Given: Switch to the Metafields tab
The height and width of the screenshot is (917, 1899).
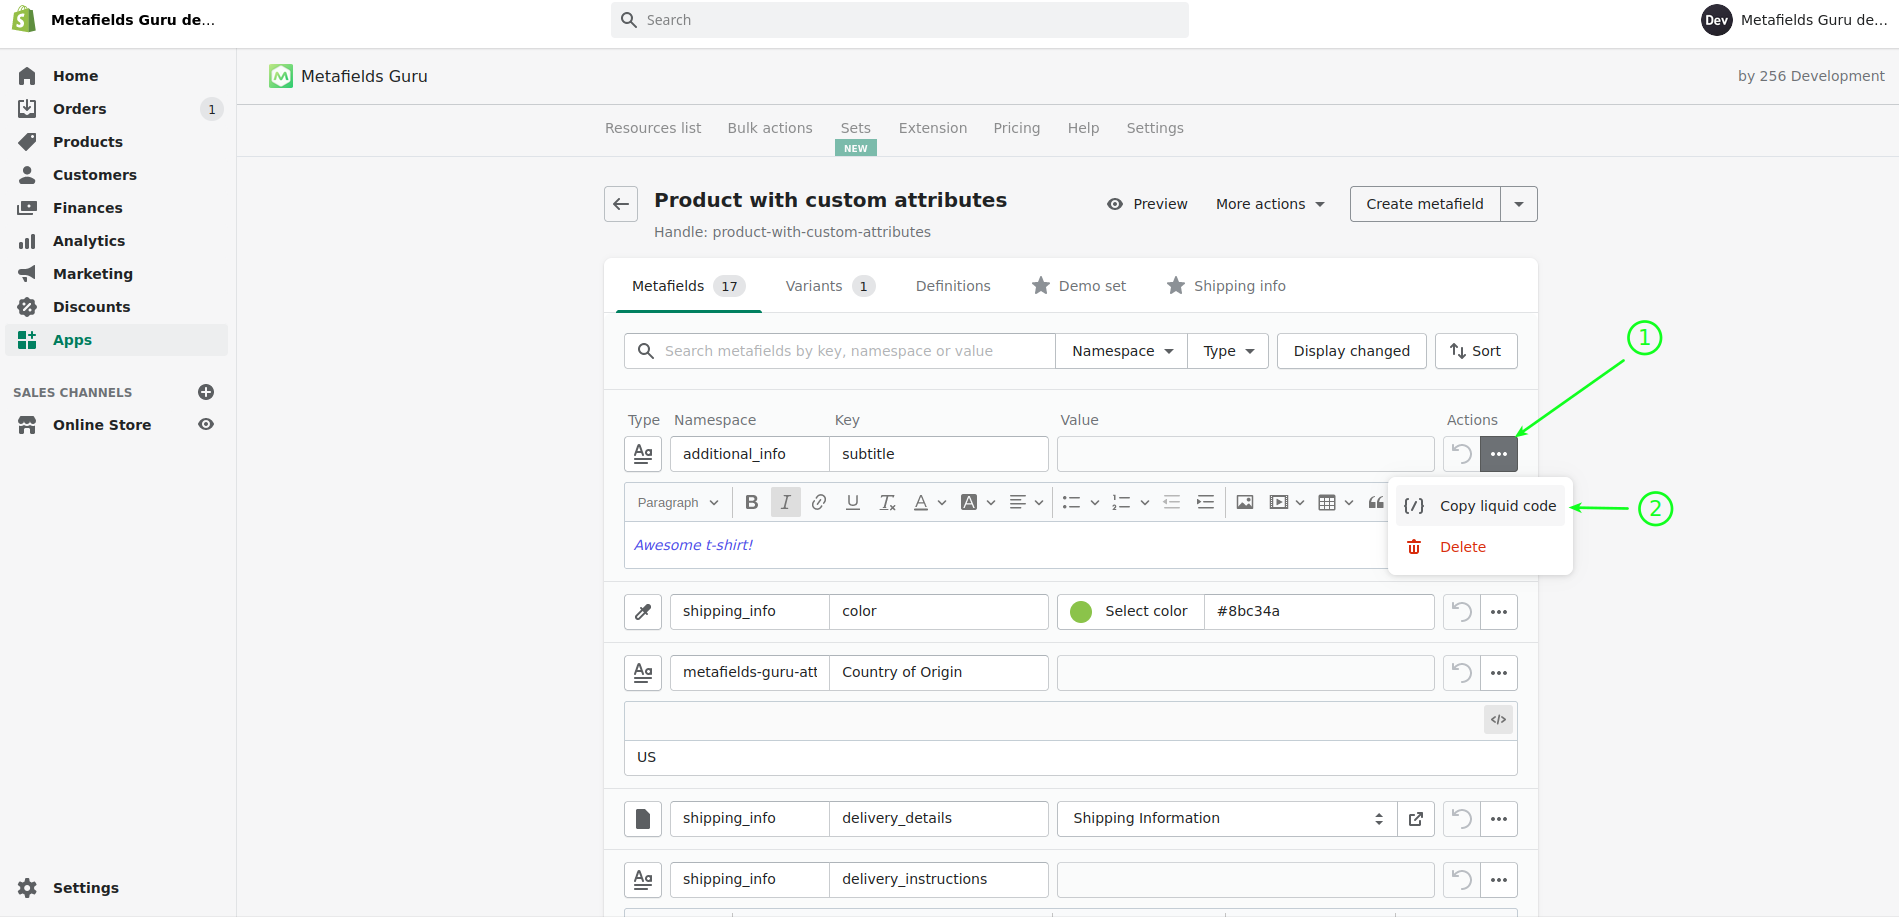Looking at the screenshot, I should point(688,286).
